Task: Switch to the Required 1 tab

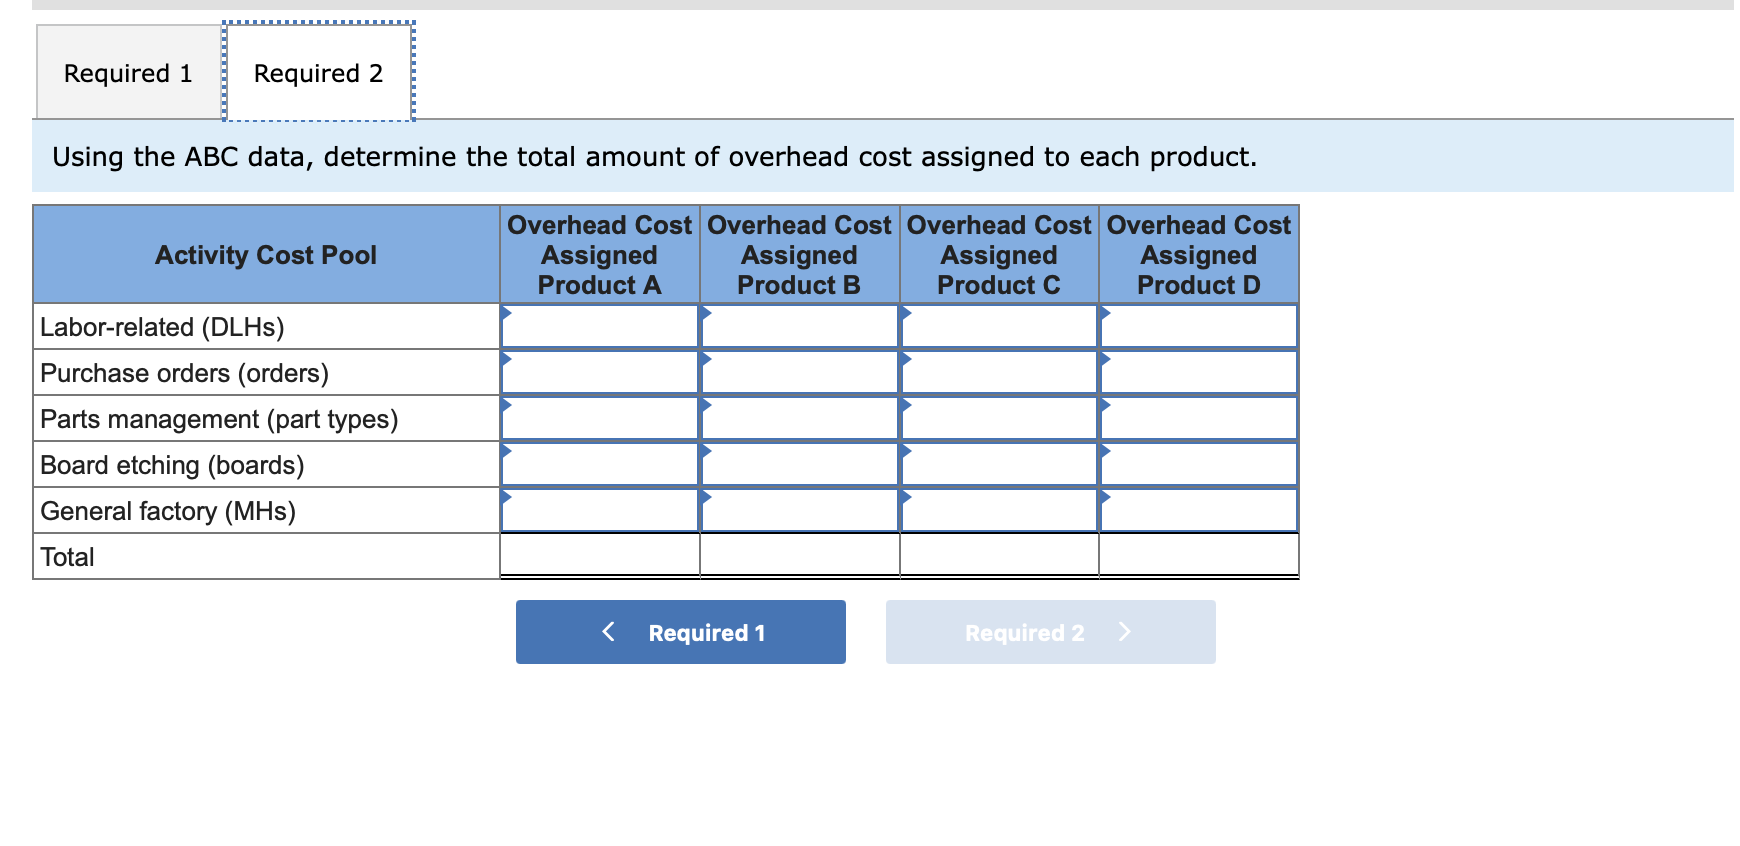Action: (x=128, y=73)
